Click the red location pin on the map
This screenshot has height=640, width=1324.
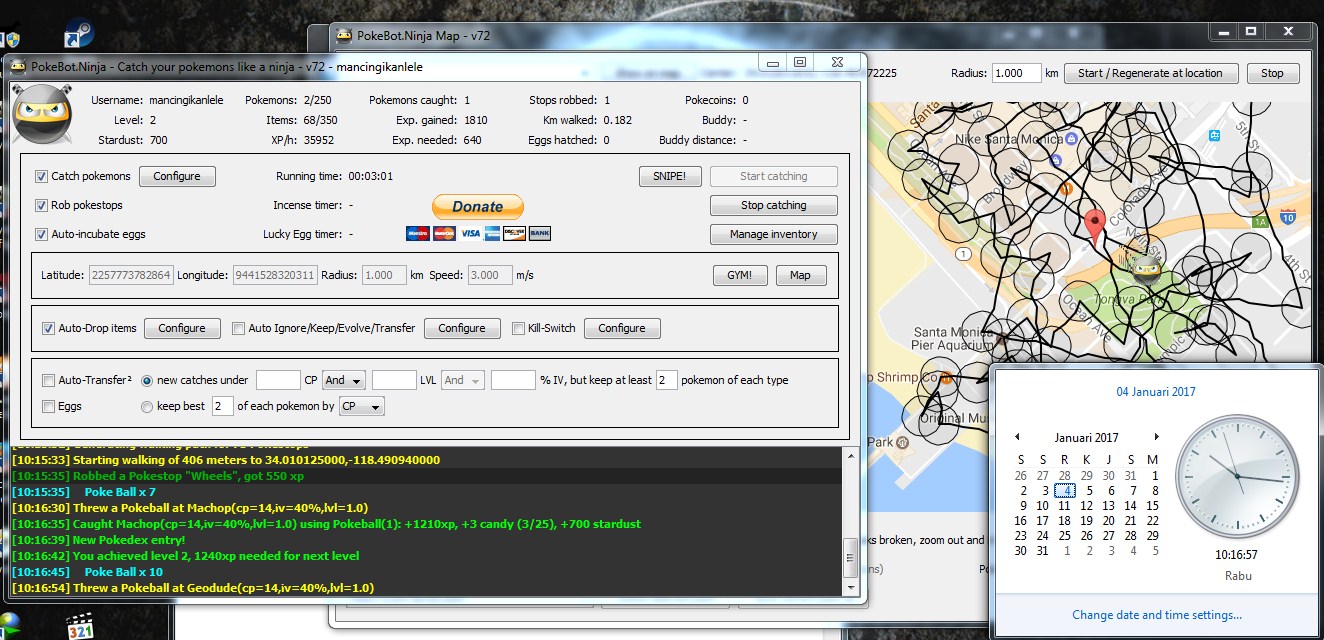[x=1095, y=227]
